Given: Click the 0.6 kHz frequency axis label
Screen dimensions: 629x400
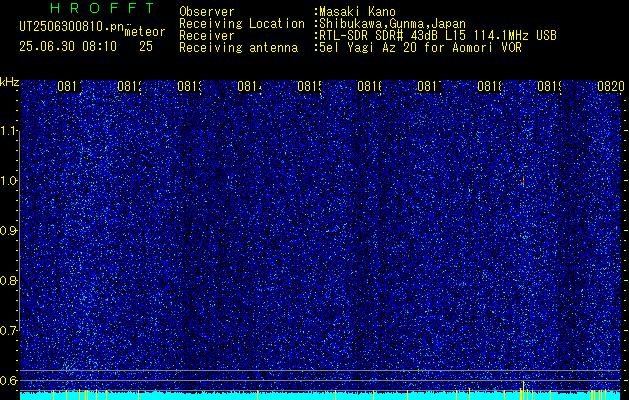Looking at the screenshot, I should (8, 380).
